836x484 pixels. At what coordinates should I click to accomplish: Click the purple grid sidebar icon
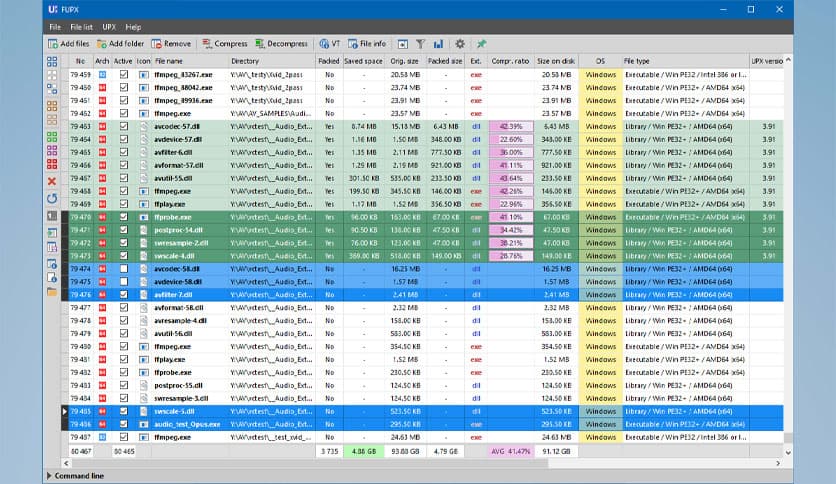click(x=52, y=151)
